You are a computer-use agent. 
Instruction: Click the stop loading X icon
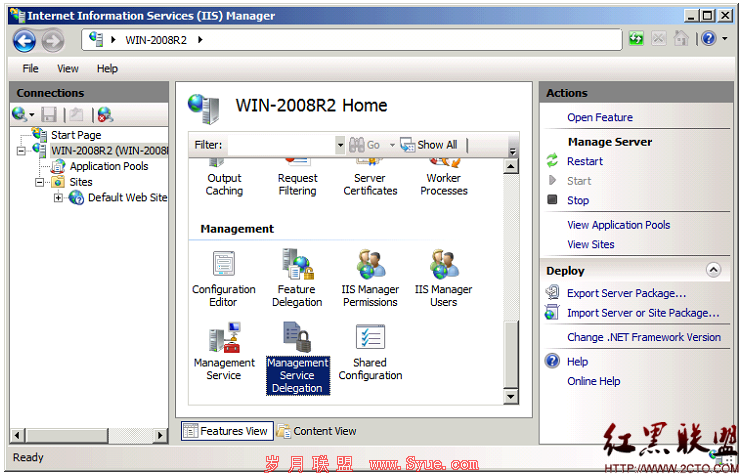pyautogui.click(x=659, y=38)
